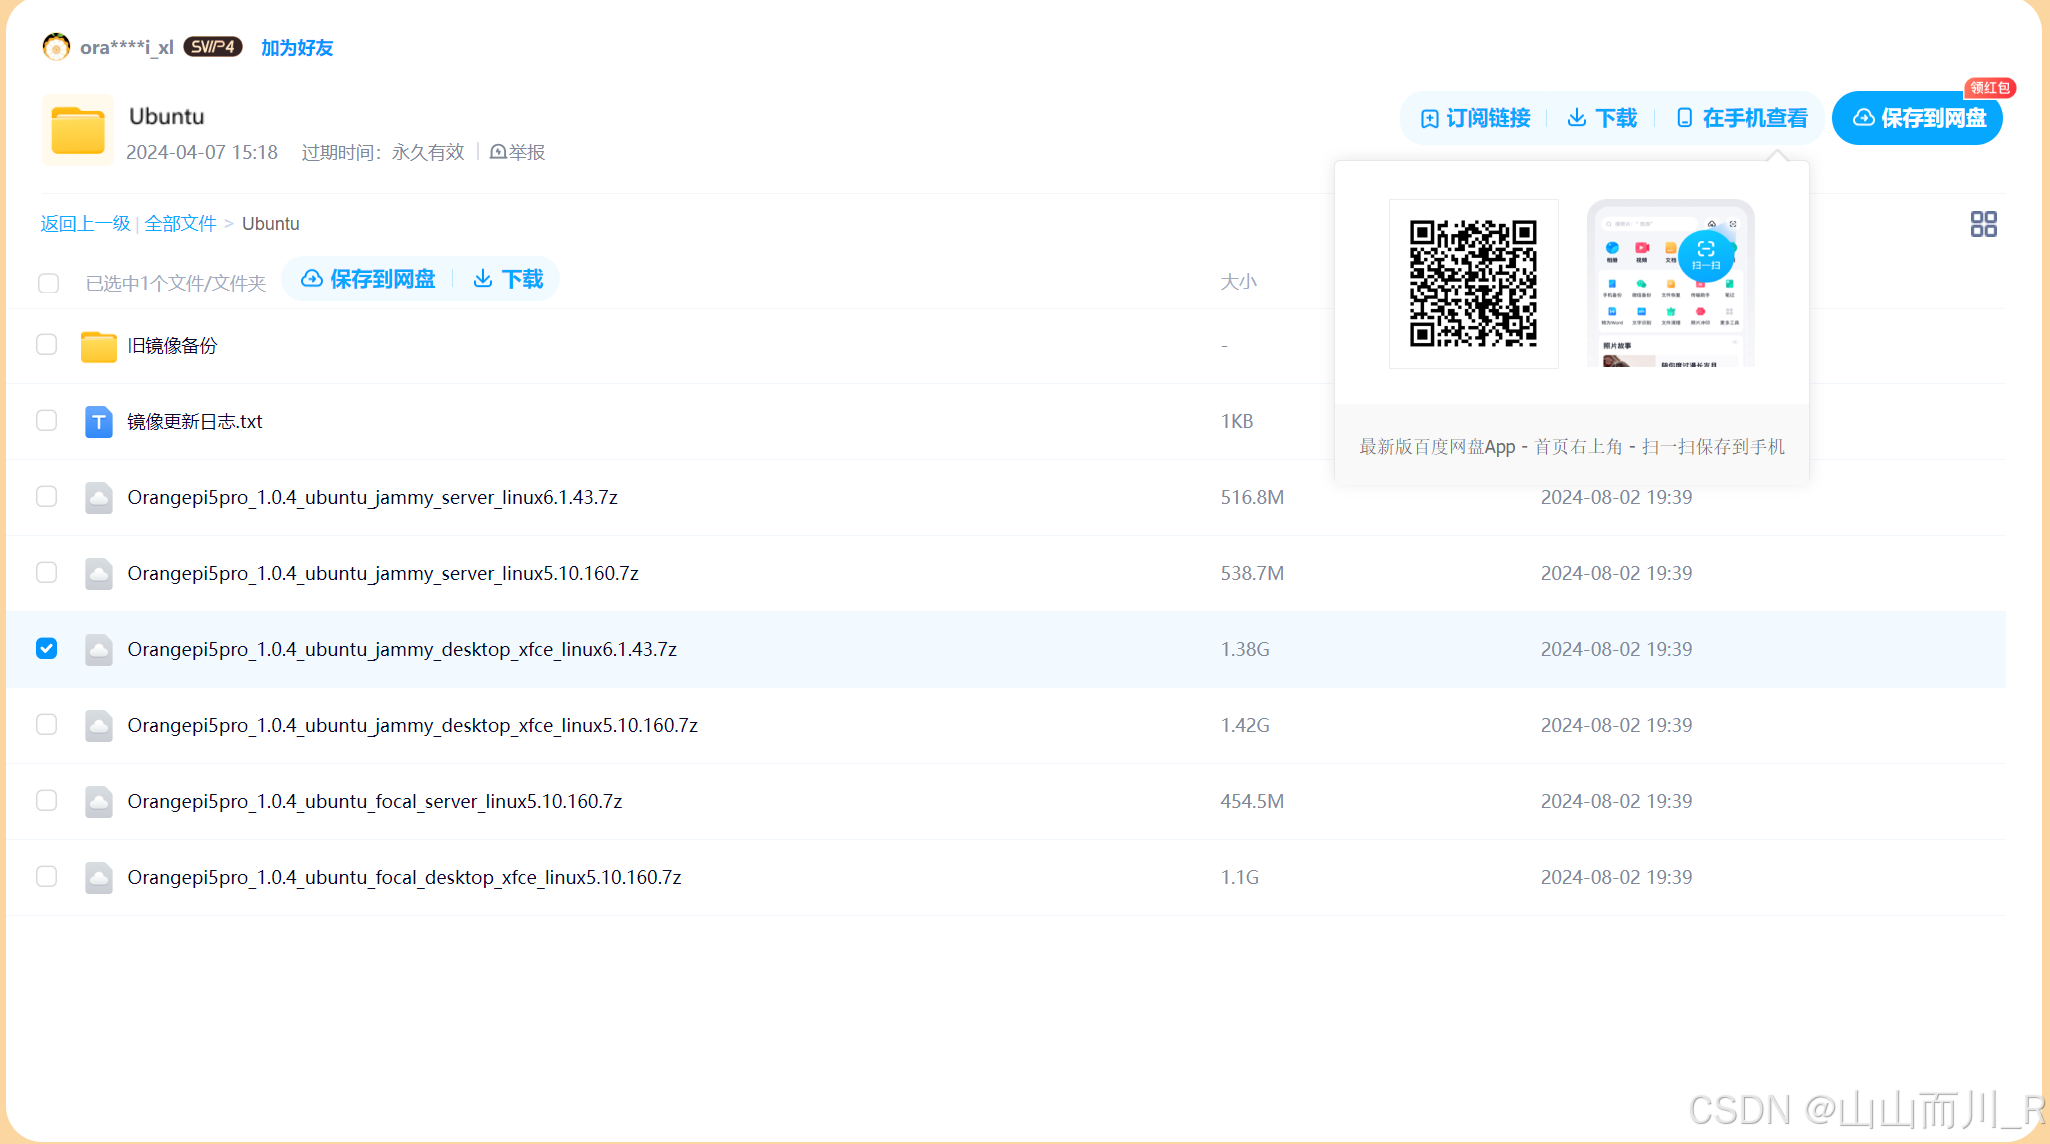Click the ora****i_xl username
This screenshot has height=1144, width=2050.
click(127, 48)
